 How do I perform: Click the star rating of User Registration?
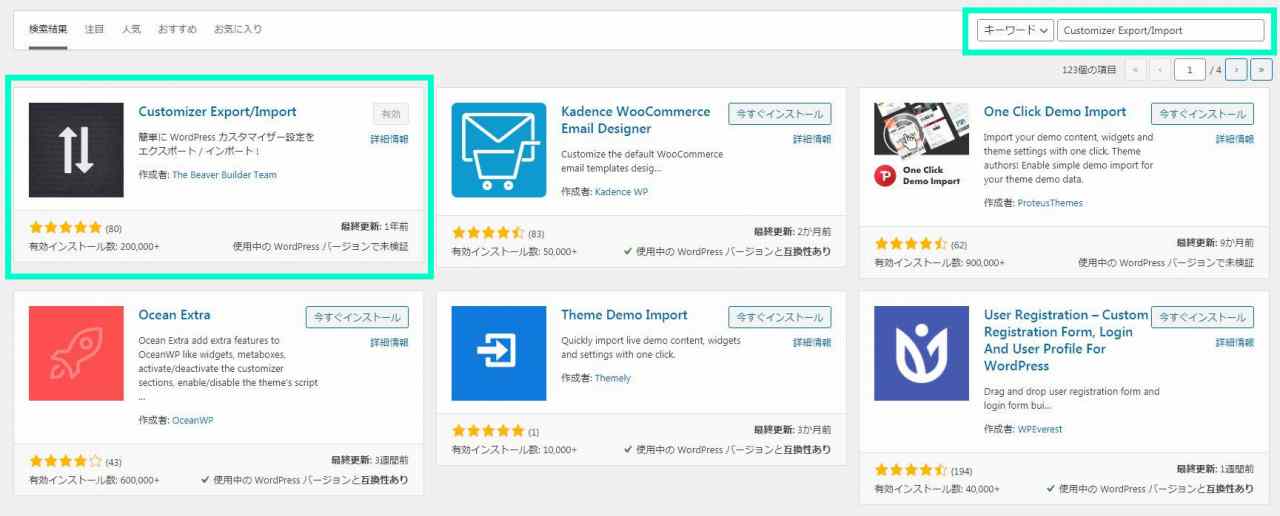coord(911,470)
